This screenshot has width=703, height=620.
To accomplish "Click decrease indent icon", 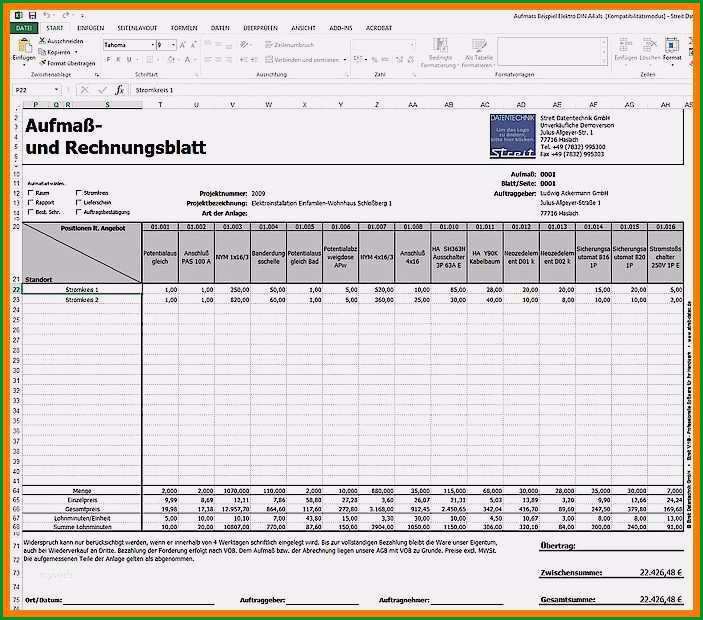I will 243,60.
